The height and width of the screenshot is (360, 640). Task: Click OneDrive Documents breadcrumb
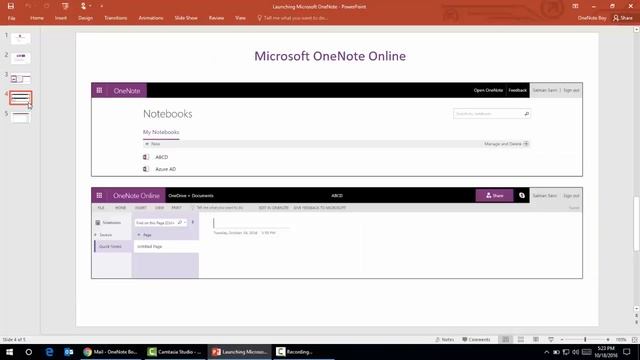pyautogui.click(x=191, y=196)
